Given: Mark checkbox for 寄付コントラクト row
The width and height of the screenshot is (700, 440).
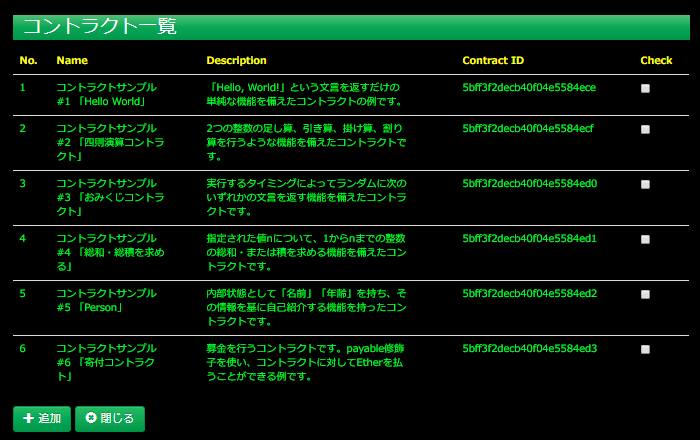Looking at the screenshot, I should coord(645,350).
